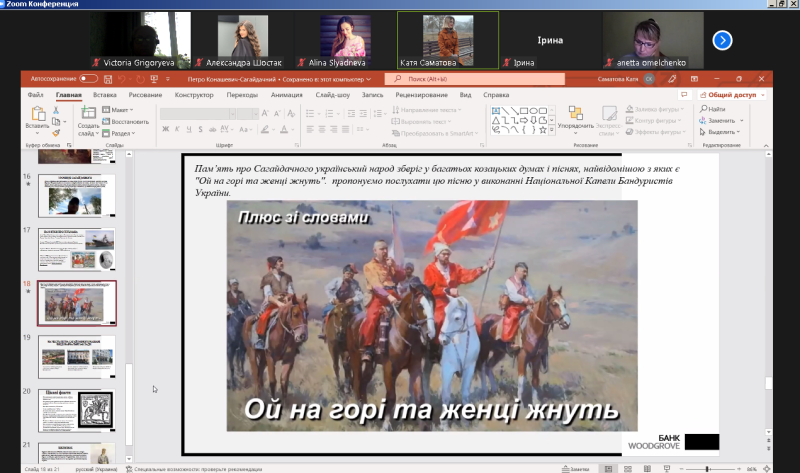Toggle italic К formatting
Screen dimensions: 800x473
[x=177, y=129]
